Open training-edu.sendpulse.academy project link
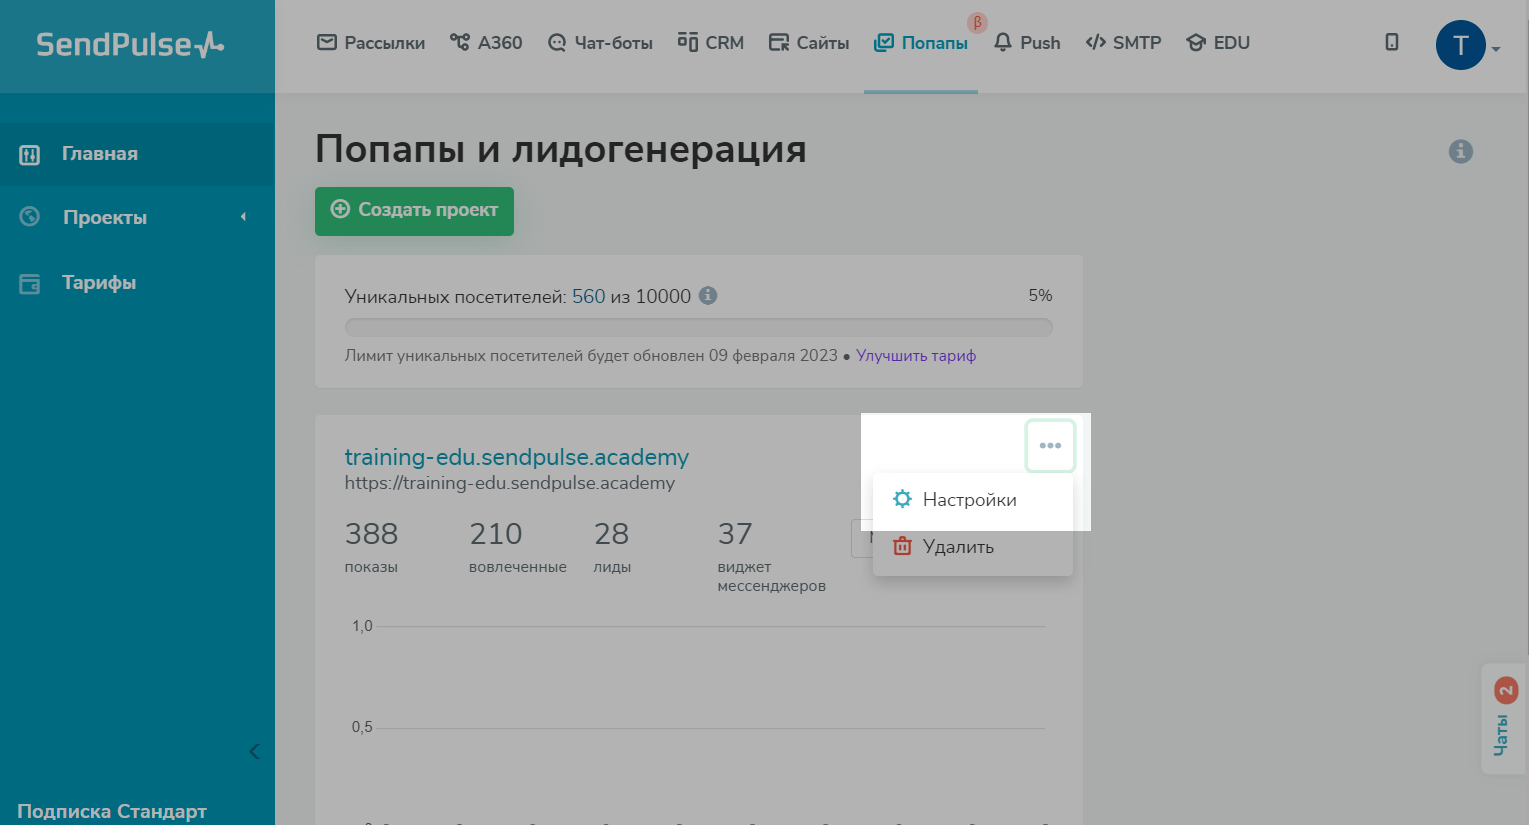Image resolution: width=1529 pixels, height=825 pixels. (x=516, y=457)
